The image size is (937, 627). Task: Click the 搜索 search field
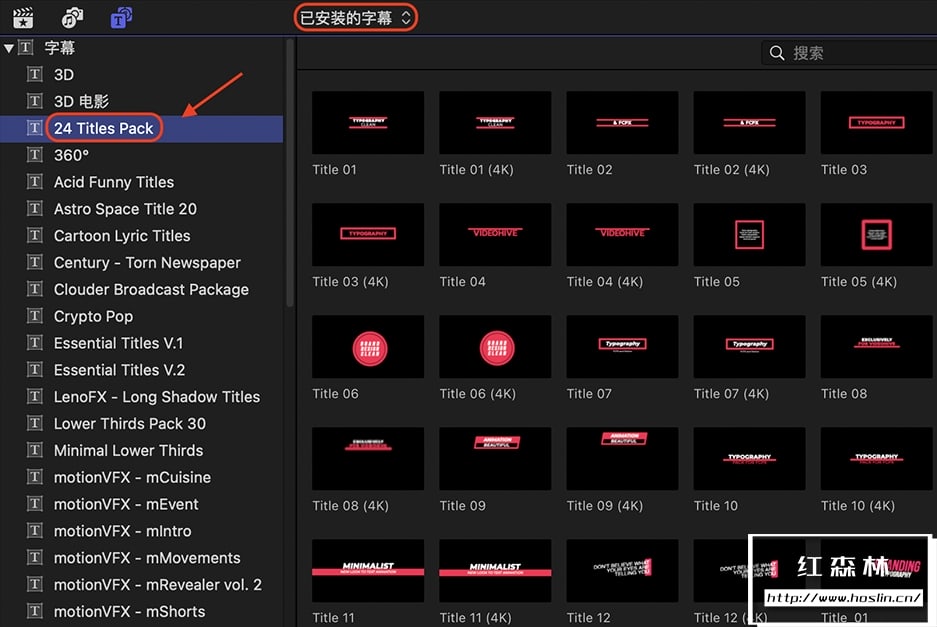pyautogui.click(x=849, y=53)
